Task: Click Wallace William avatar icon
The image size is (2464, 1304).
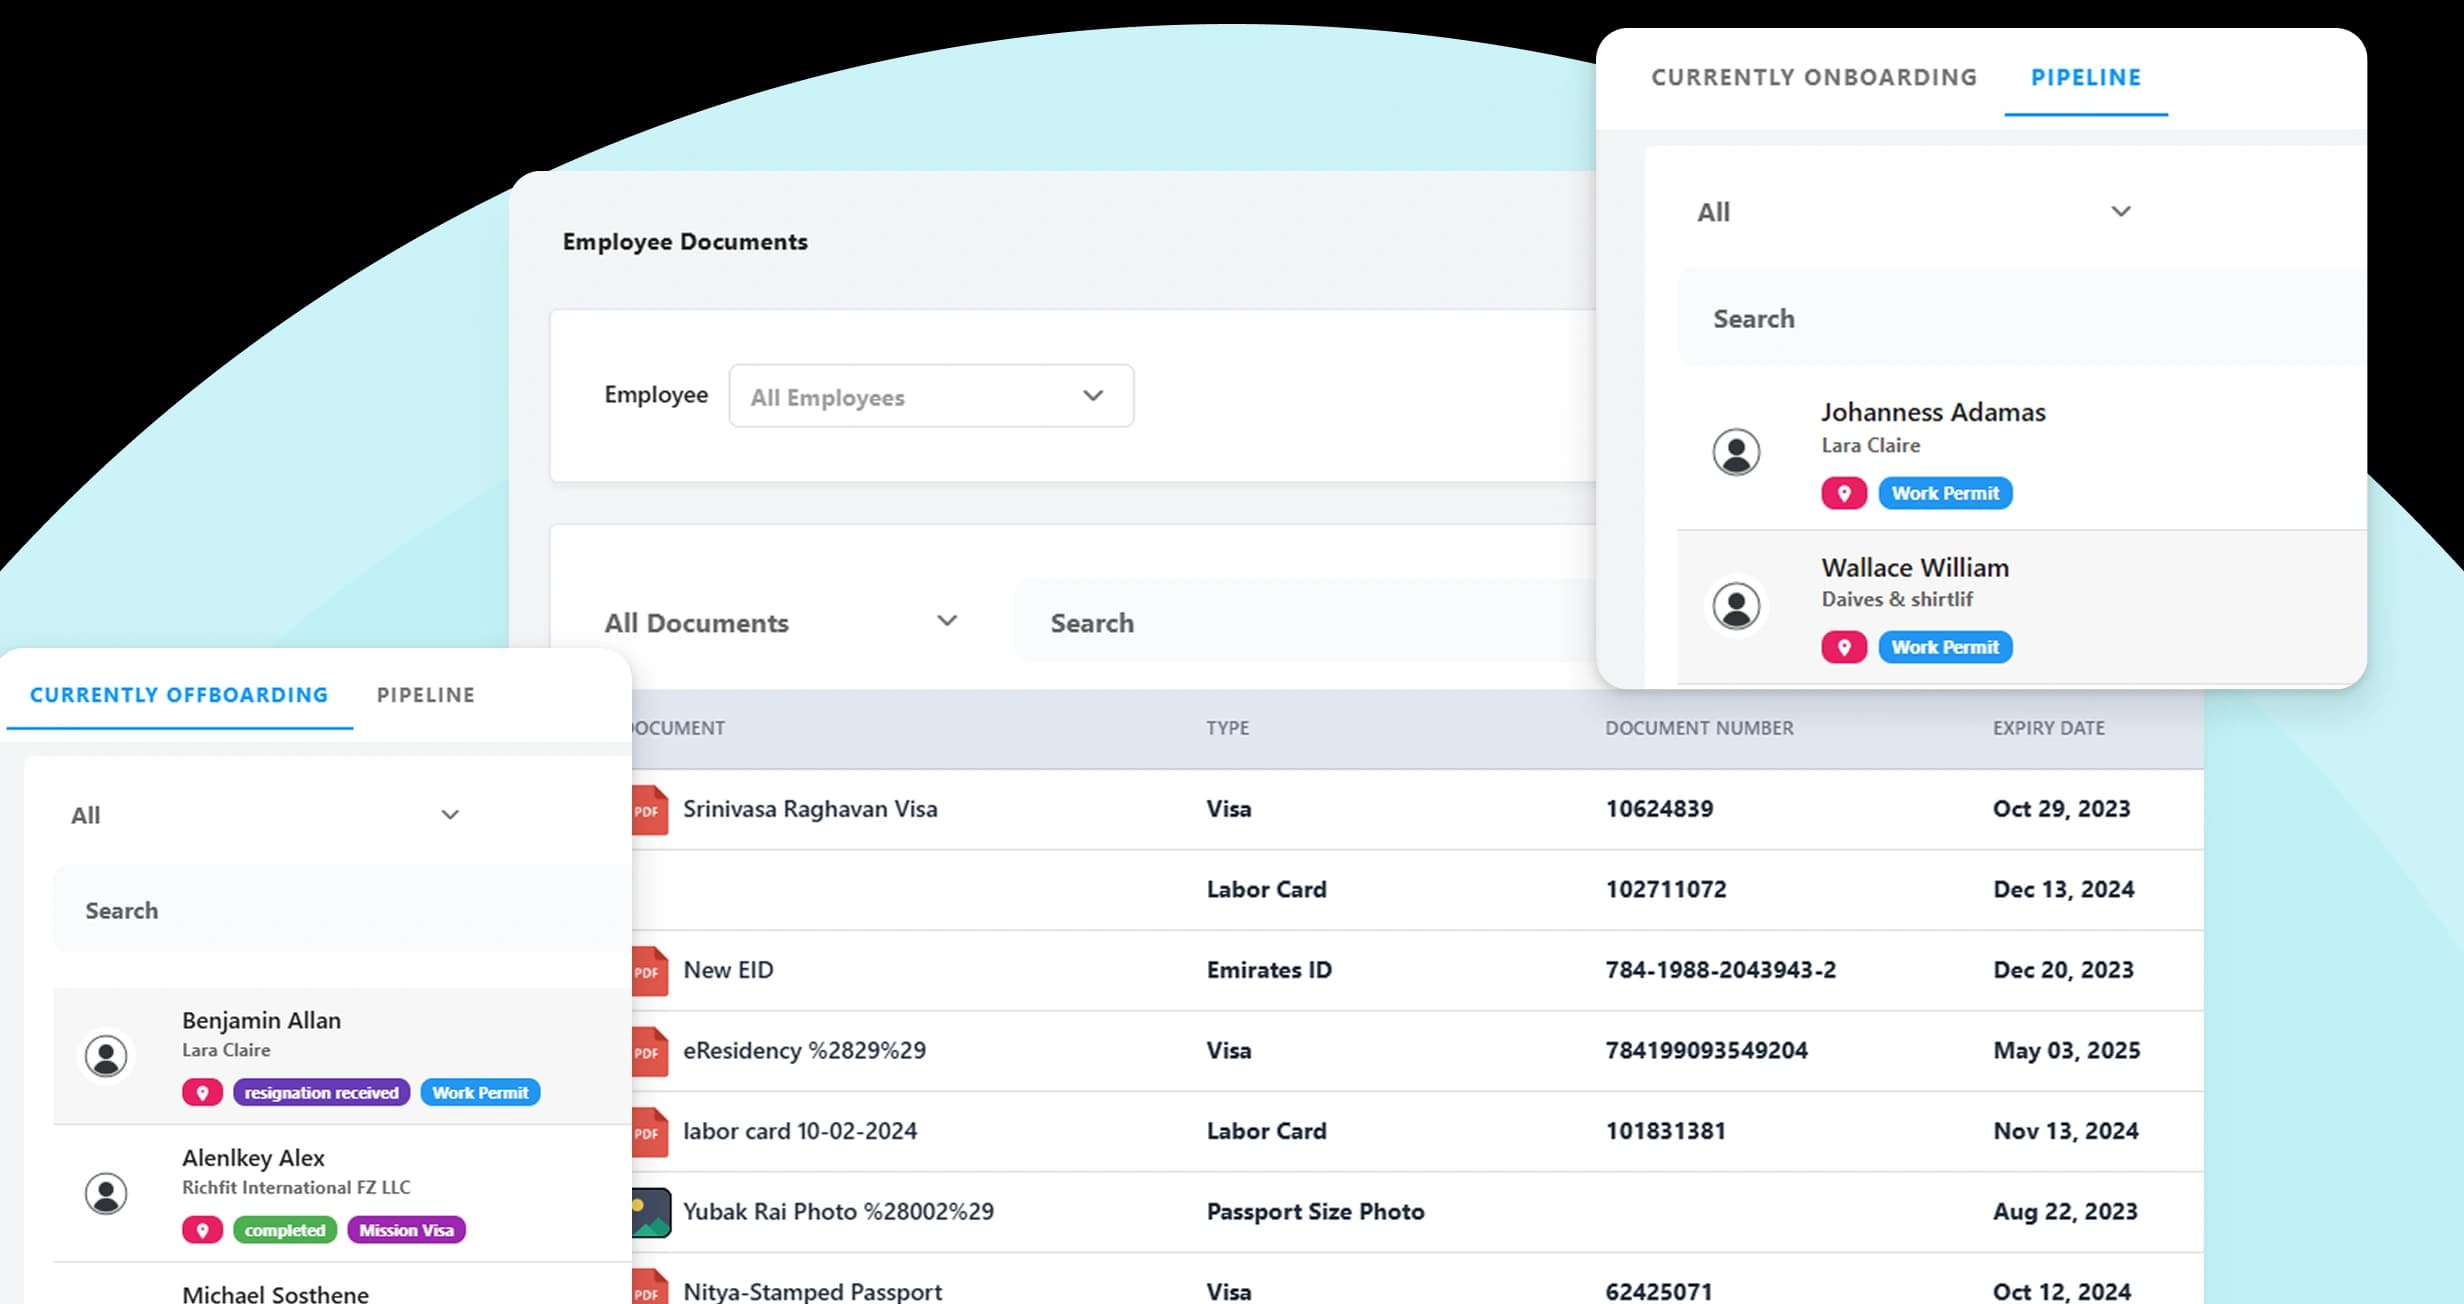Action: (x=1736, y=606)
